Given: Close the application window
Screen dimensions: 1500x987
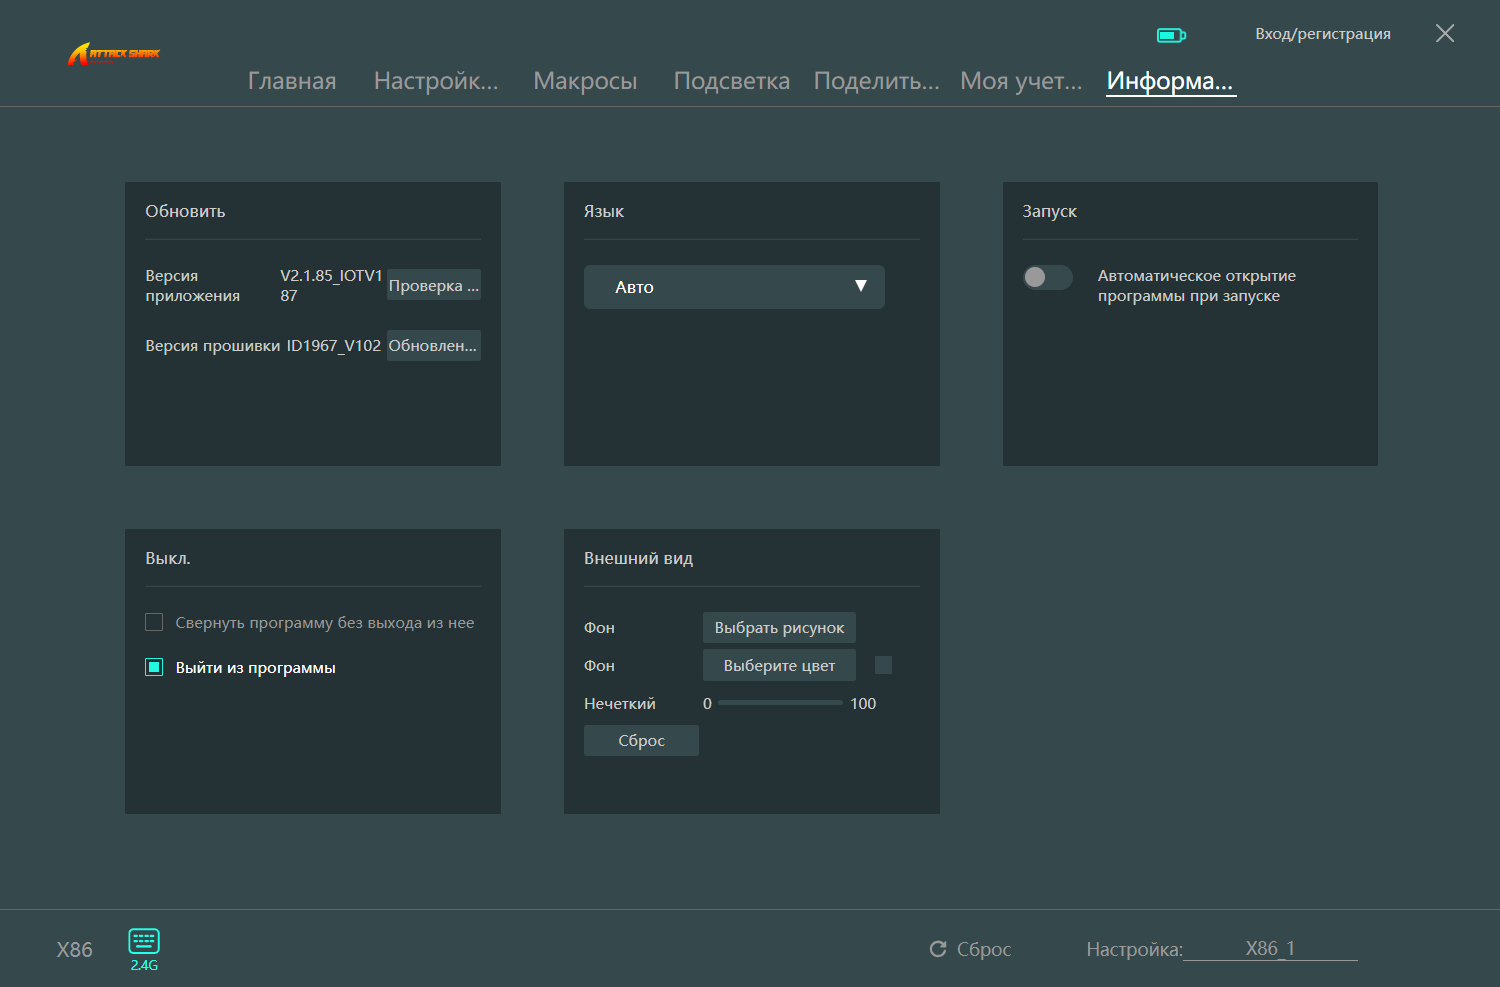Looking at the screenshot, I should [1444, 34].
